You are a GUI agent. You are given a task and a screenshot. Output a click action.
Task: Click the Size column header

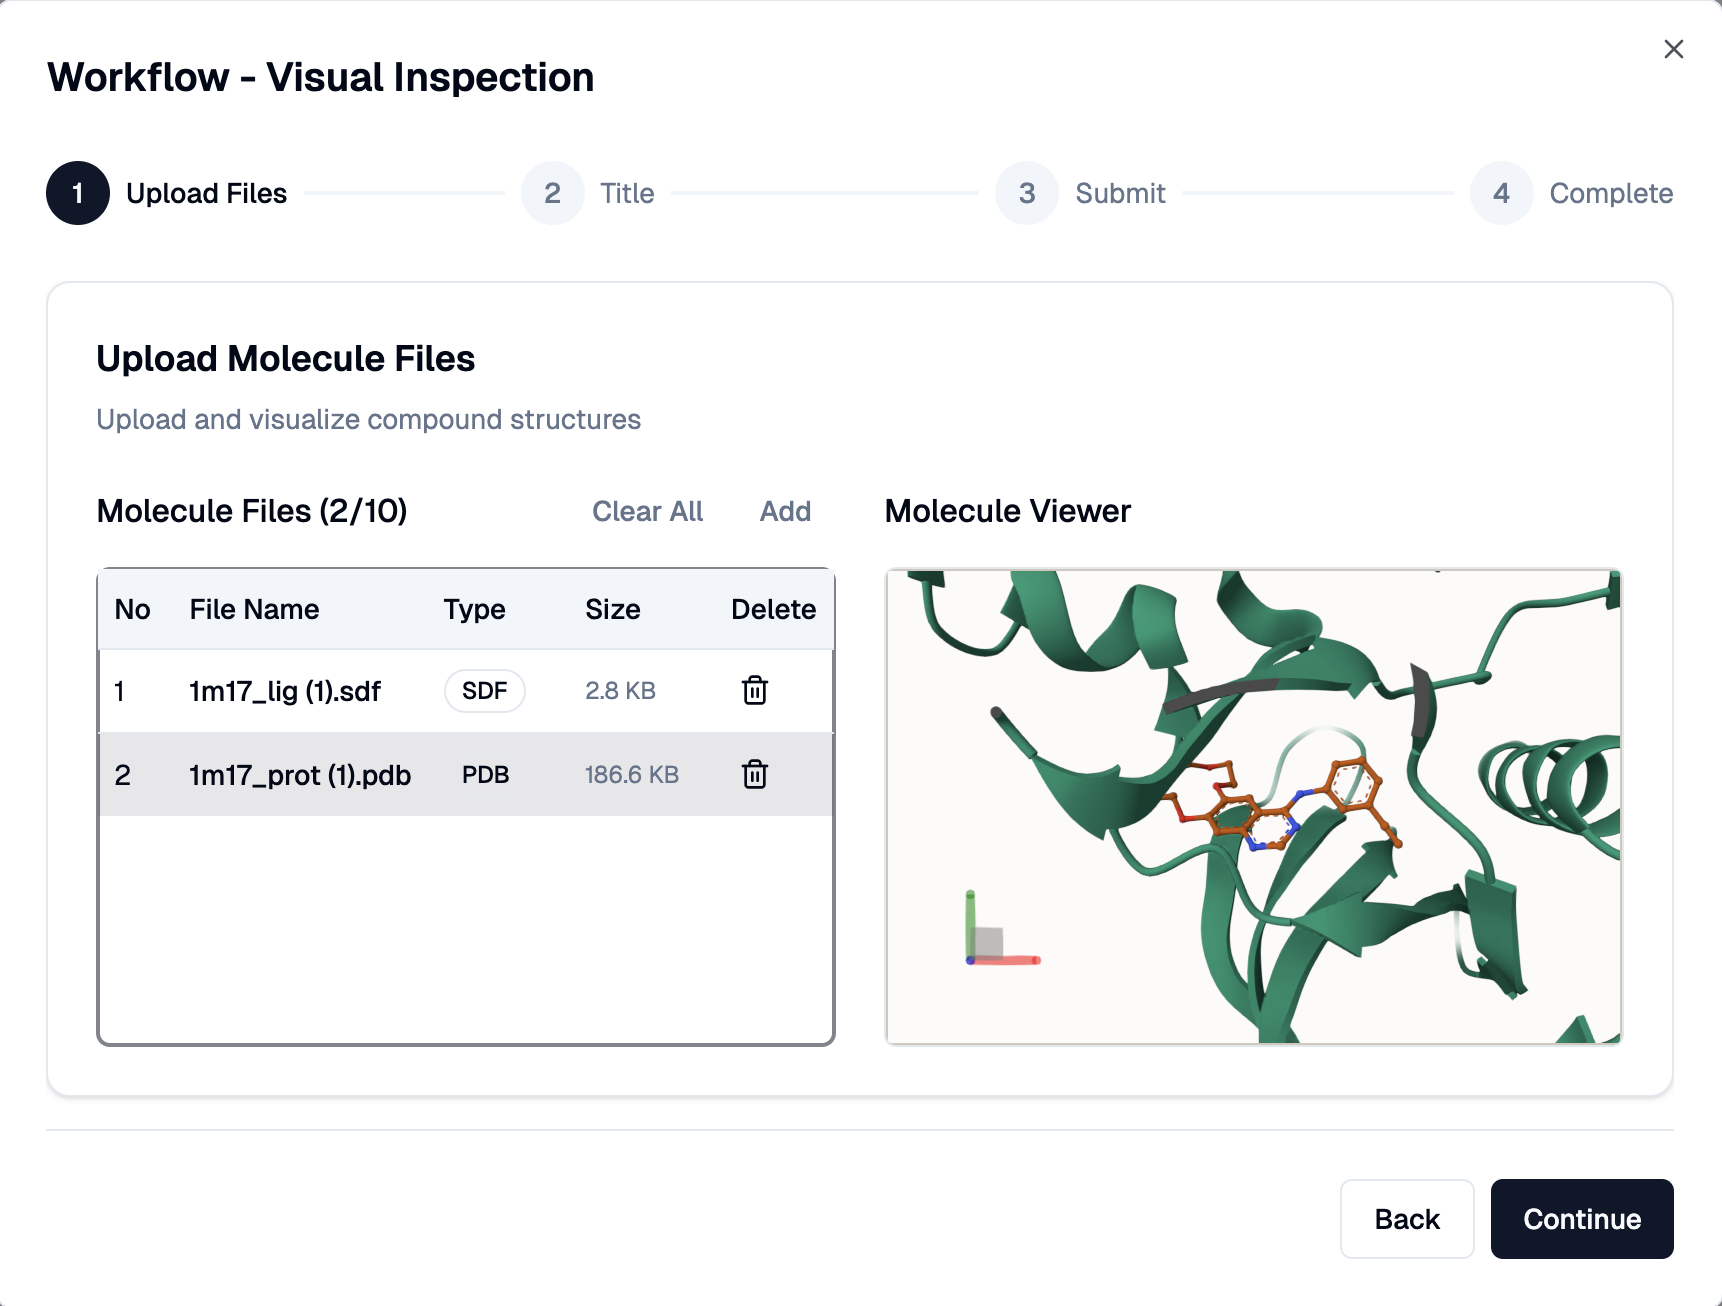click(x=612, y=609)
